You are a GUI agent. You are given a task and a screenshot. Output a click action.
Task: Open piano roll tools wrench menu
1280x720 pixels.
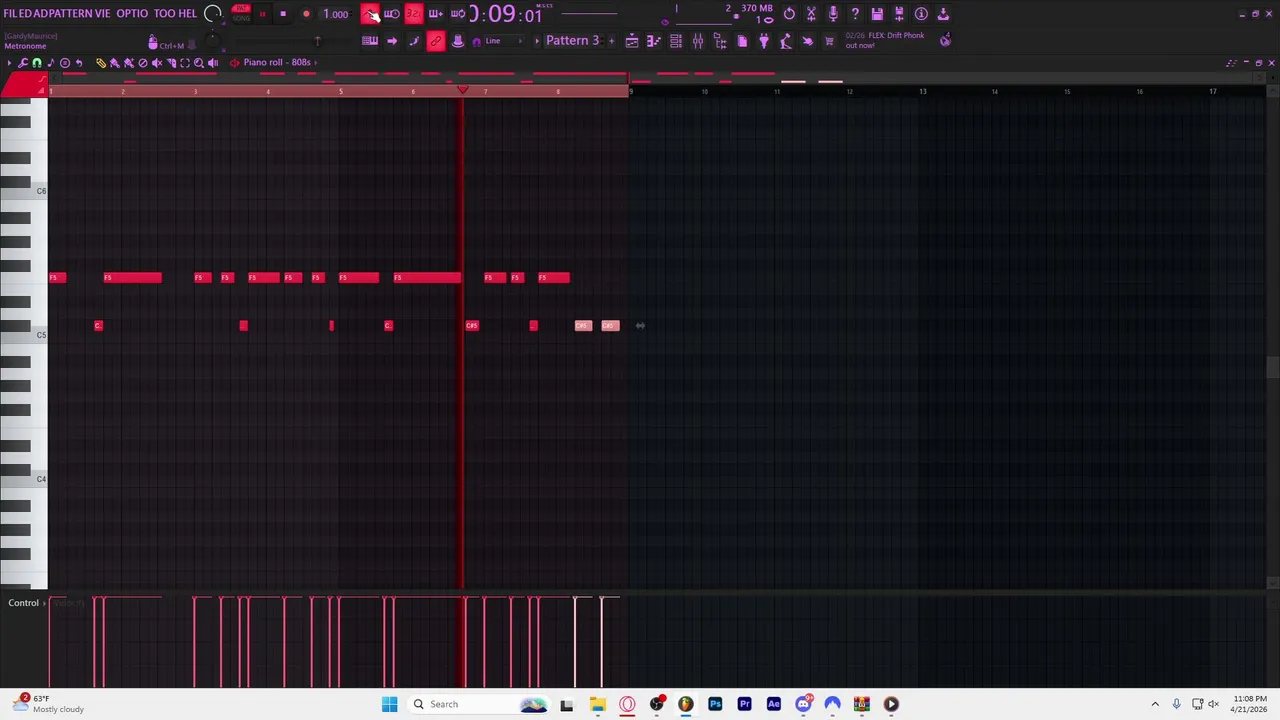tap(22, 62)
